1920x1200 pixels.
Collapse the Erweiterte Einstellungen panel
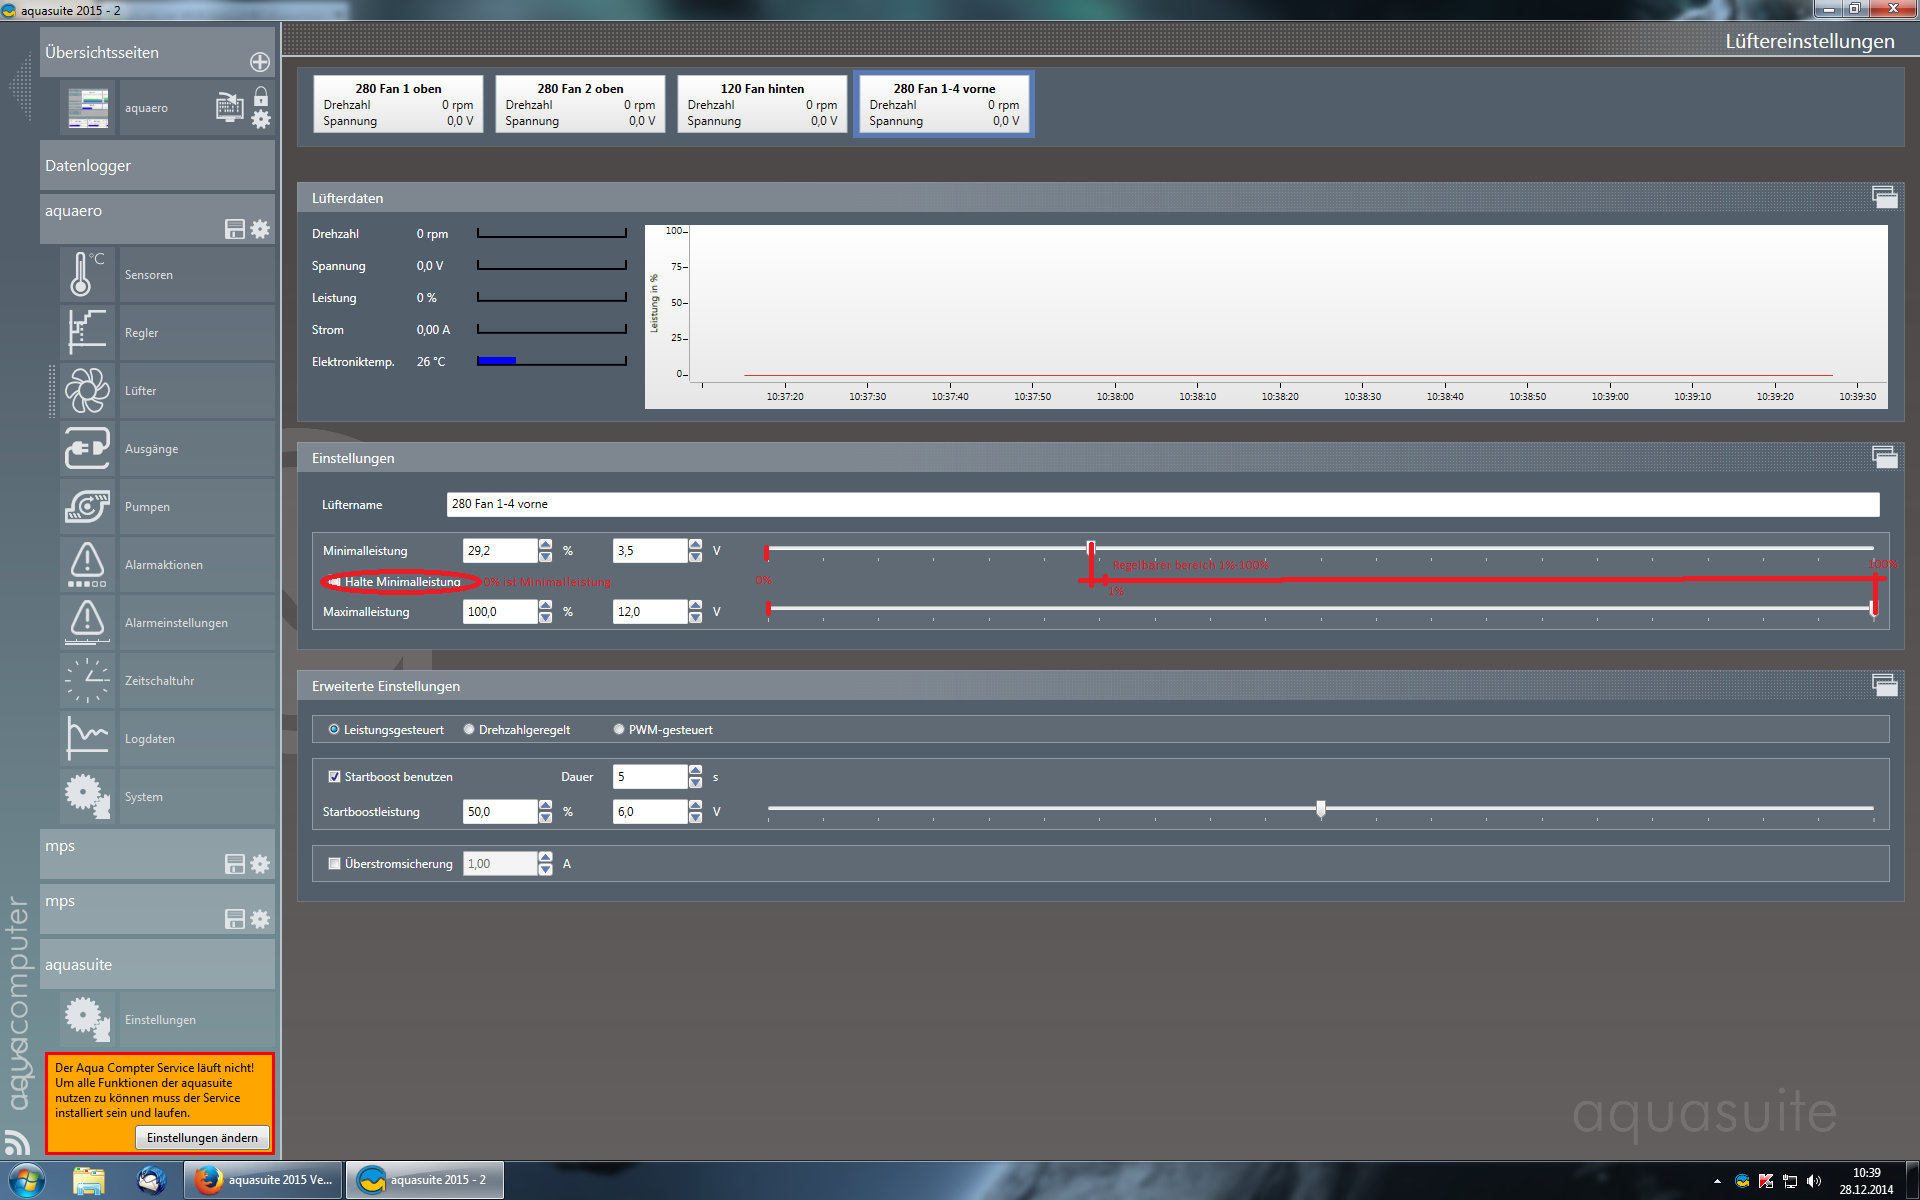[1884, 685]
